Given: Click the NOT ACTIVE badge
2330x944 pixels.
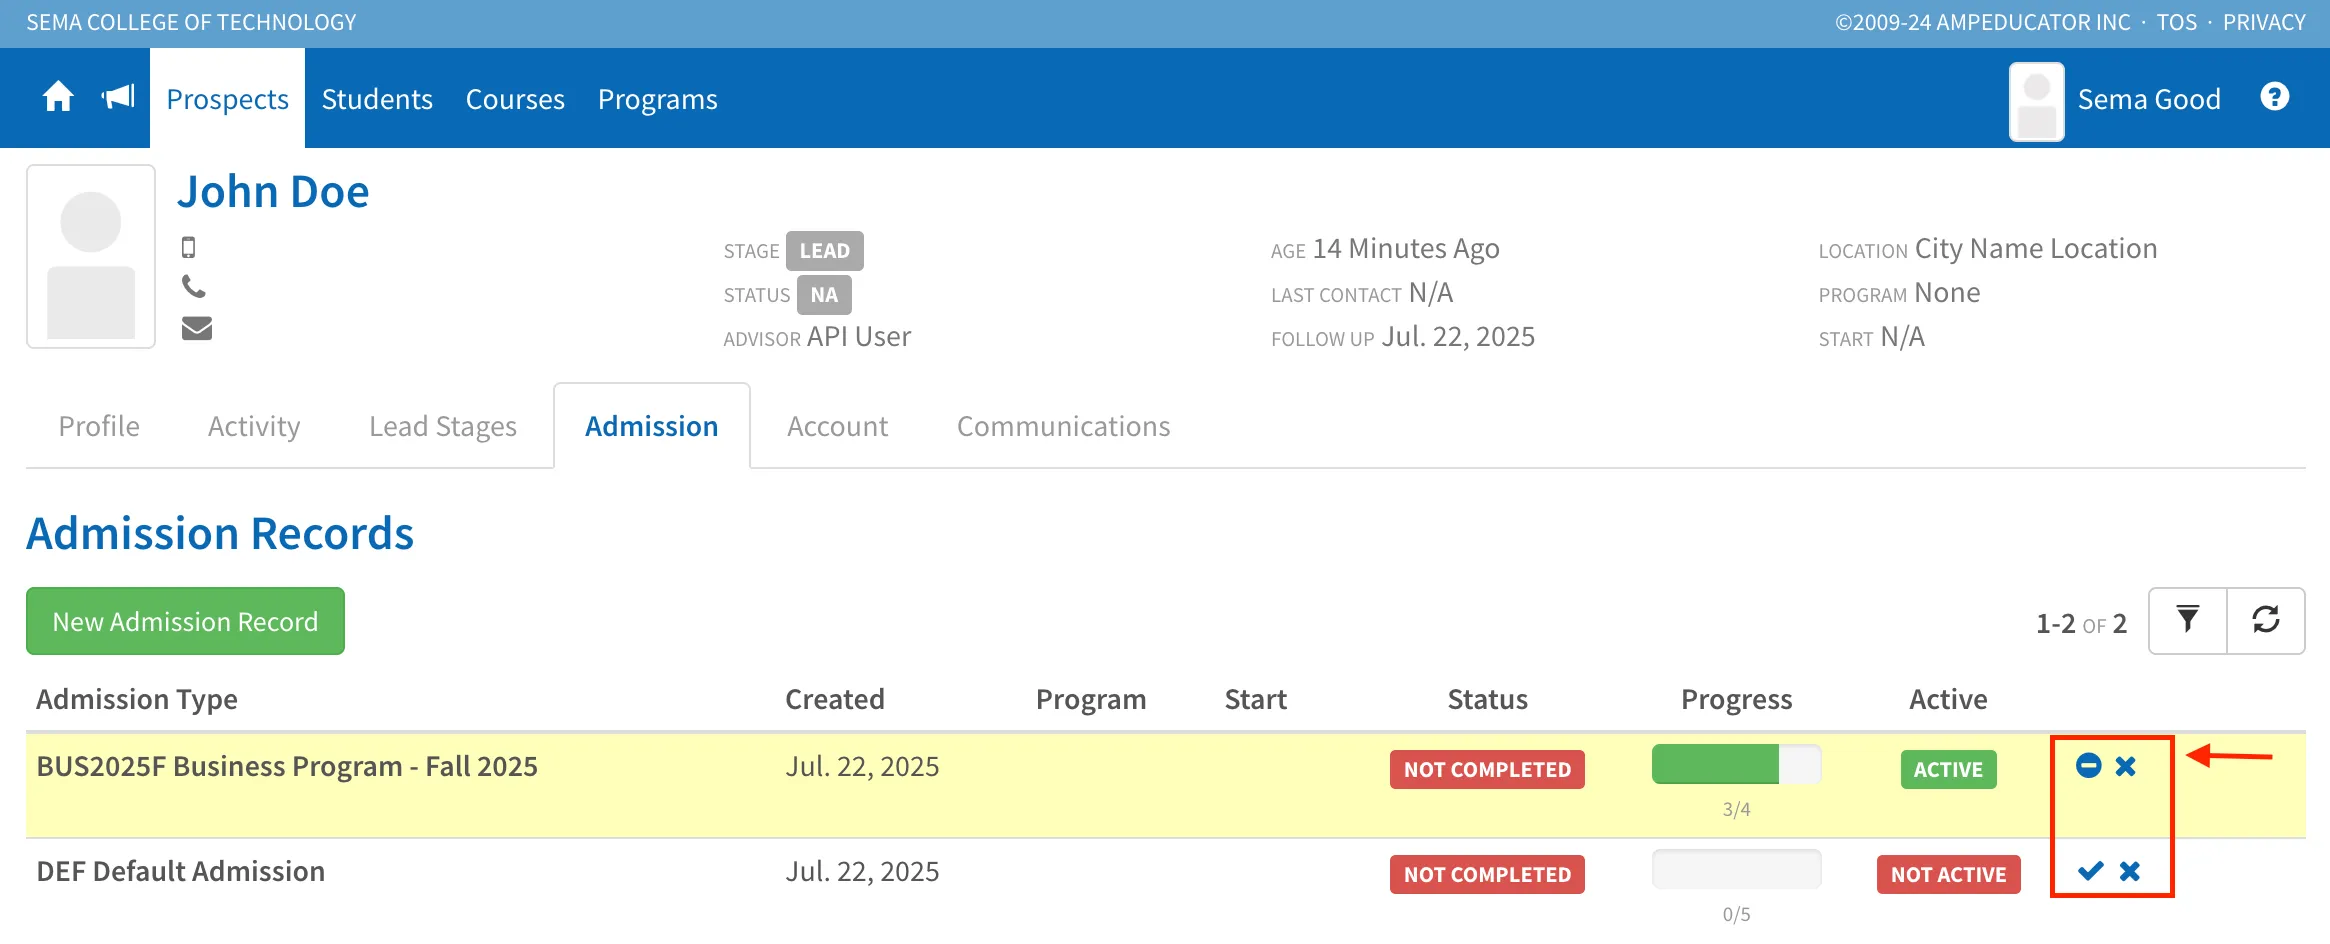Looking at the screenshot, I should click(x=1948, y=874).
